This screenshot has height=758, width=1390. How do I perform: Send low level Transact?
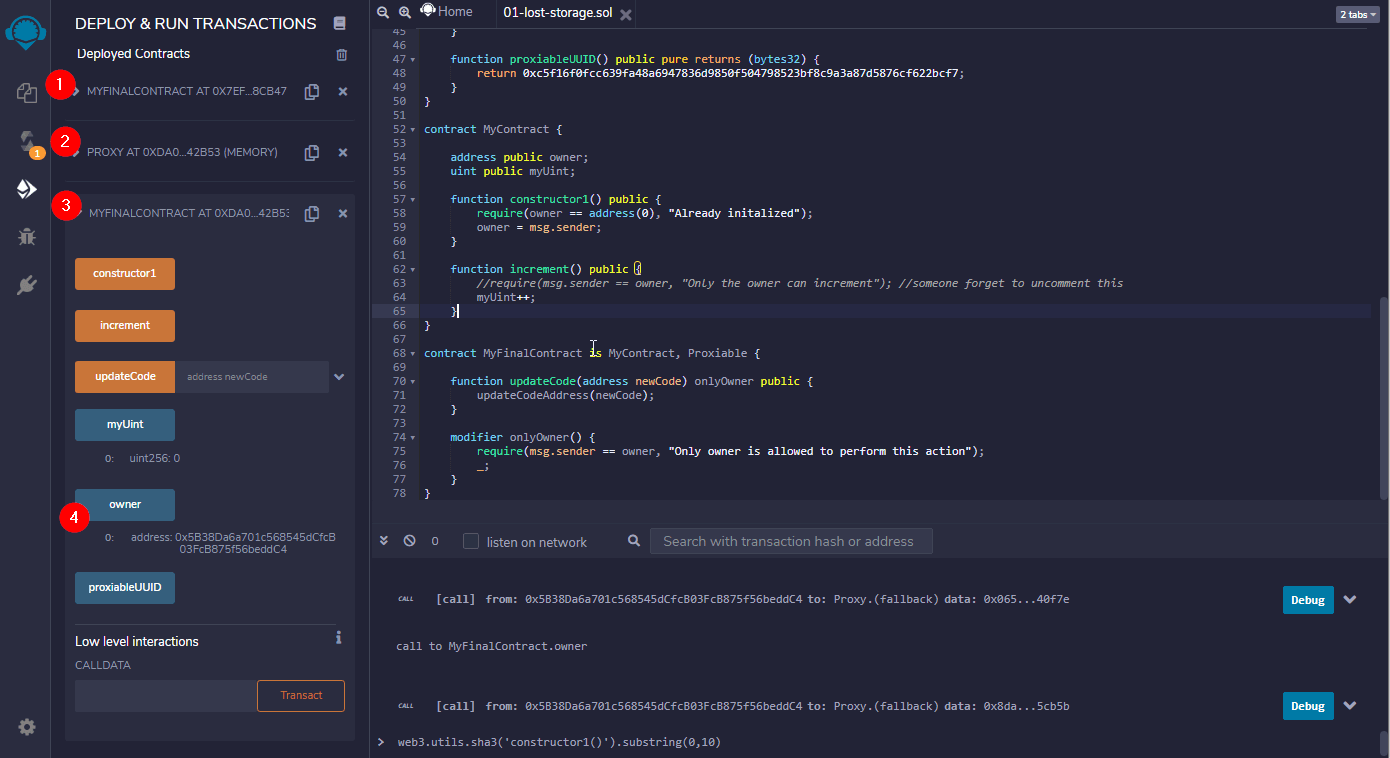point(301,696)
